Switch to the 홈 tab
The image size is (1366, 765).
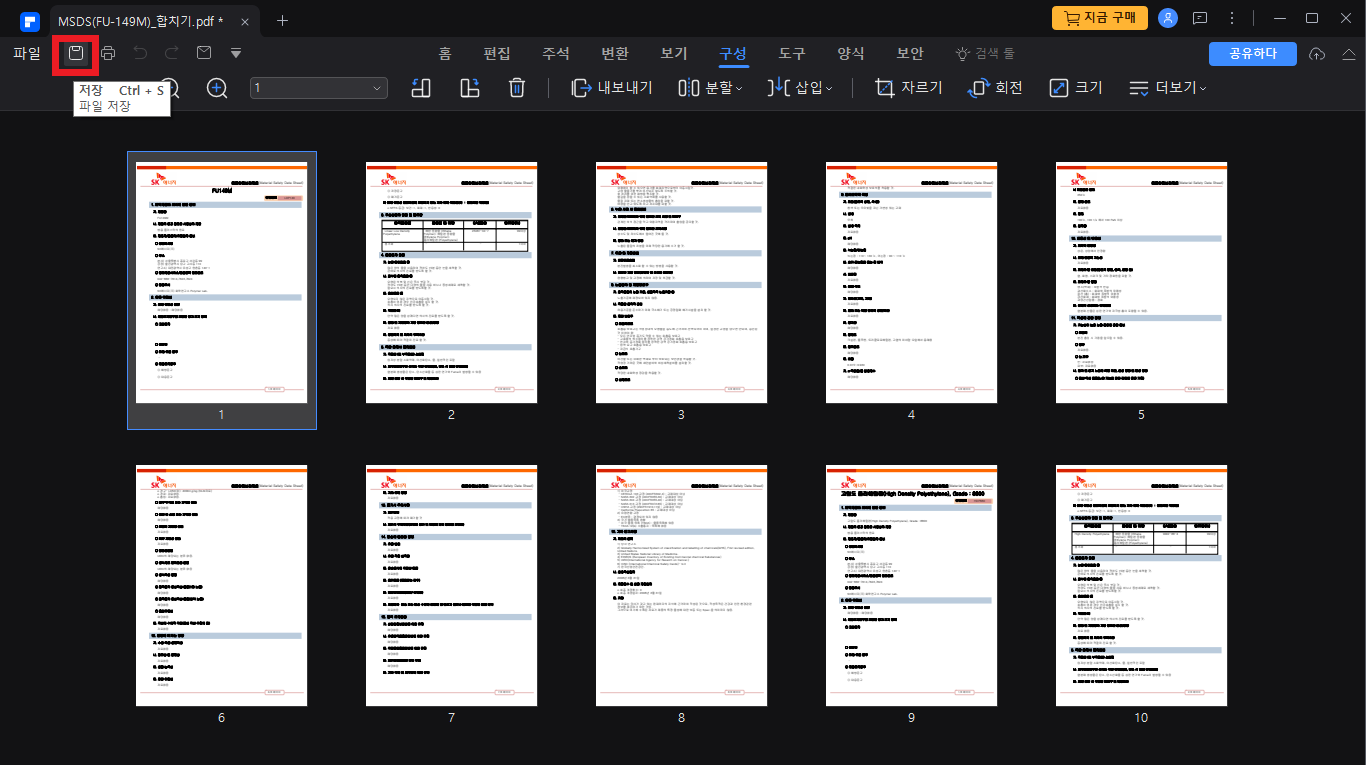(445, 53)
